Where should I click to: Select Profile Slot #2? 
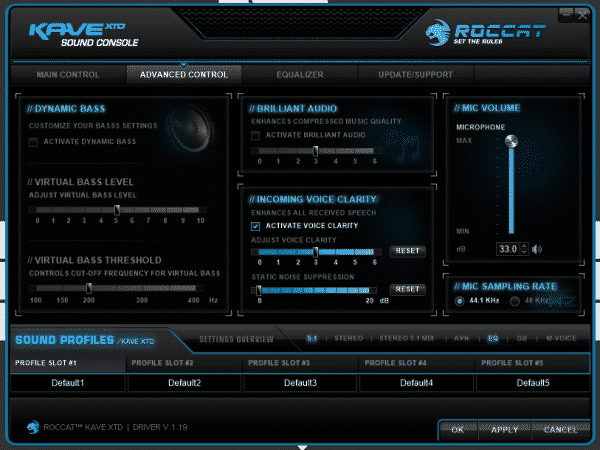click(185, 363)
